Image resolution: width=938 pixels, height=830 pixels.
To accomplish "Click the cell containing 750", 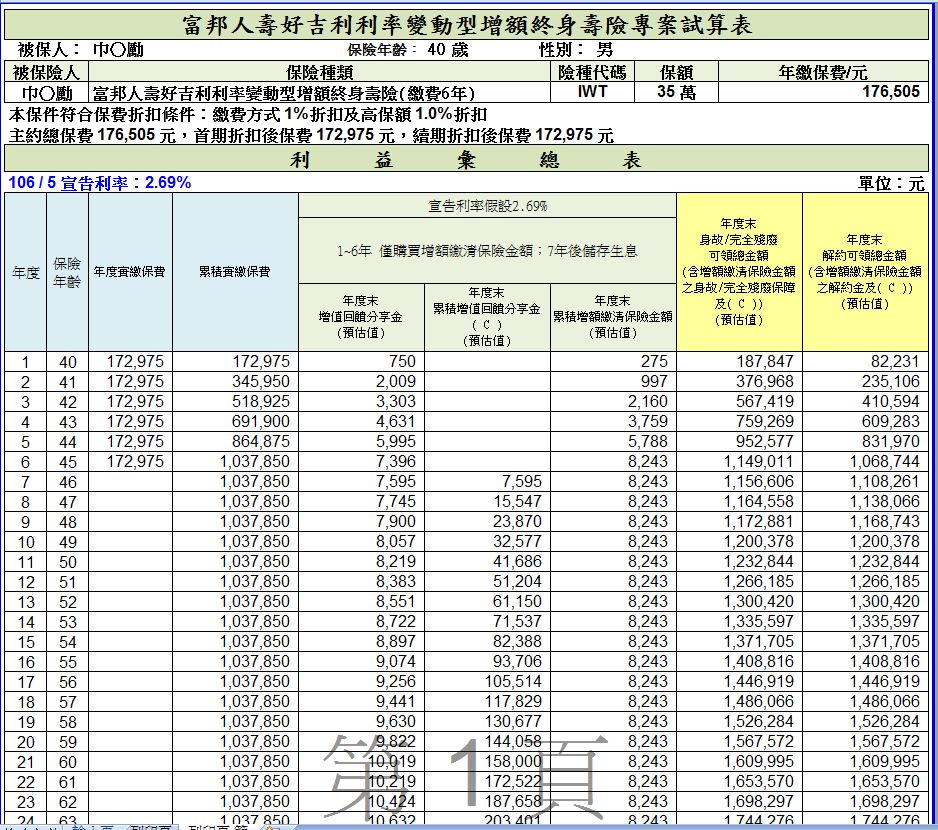I will pos(361,361).
